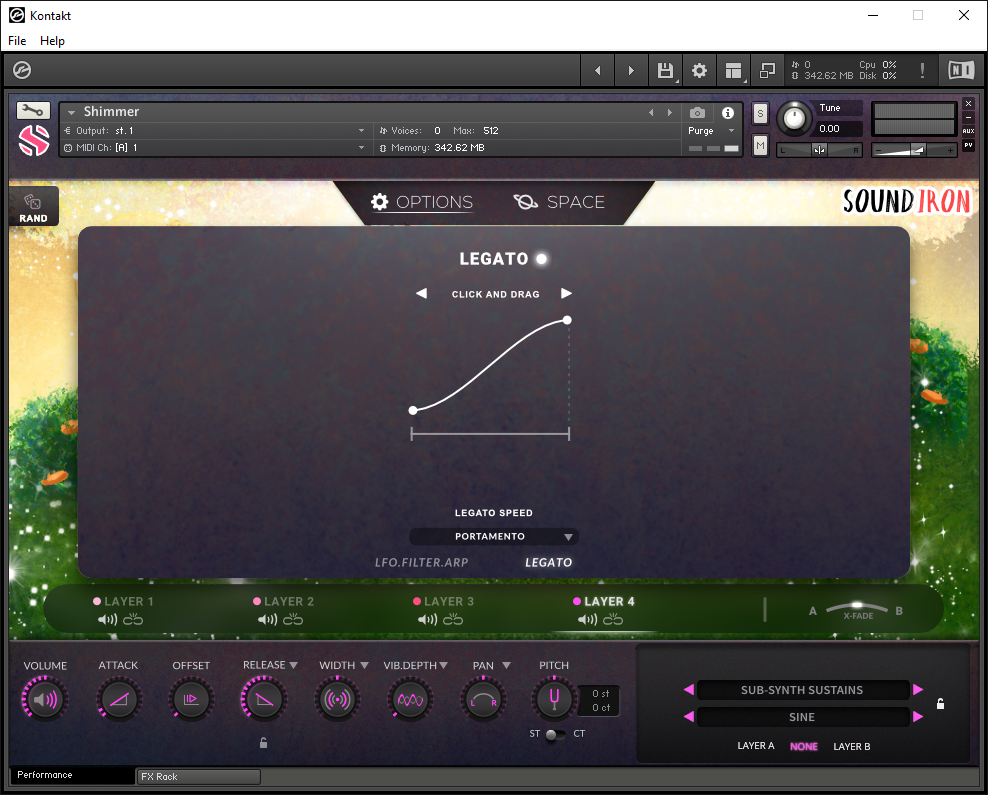This screenshot has width=988, height=795.
Task: Click the NI logo button
Action: pos(961,70)
